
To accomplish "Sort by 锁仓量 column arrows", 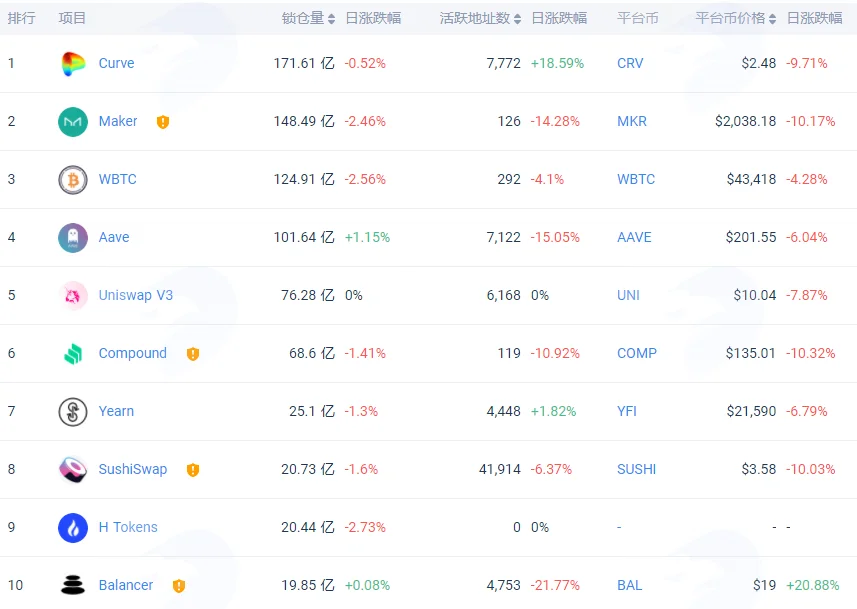I will 331,19.
